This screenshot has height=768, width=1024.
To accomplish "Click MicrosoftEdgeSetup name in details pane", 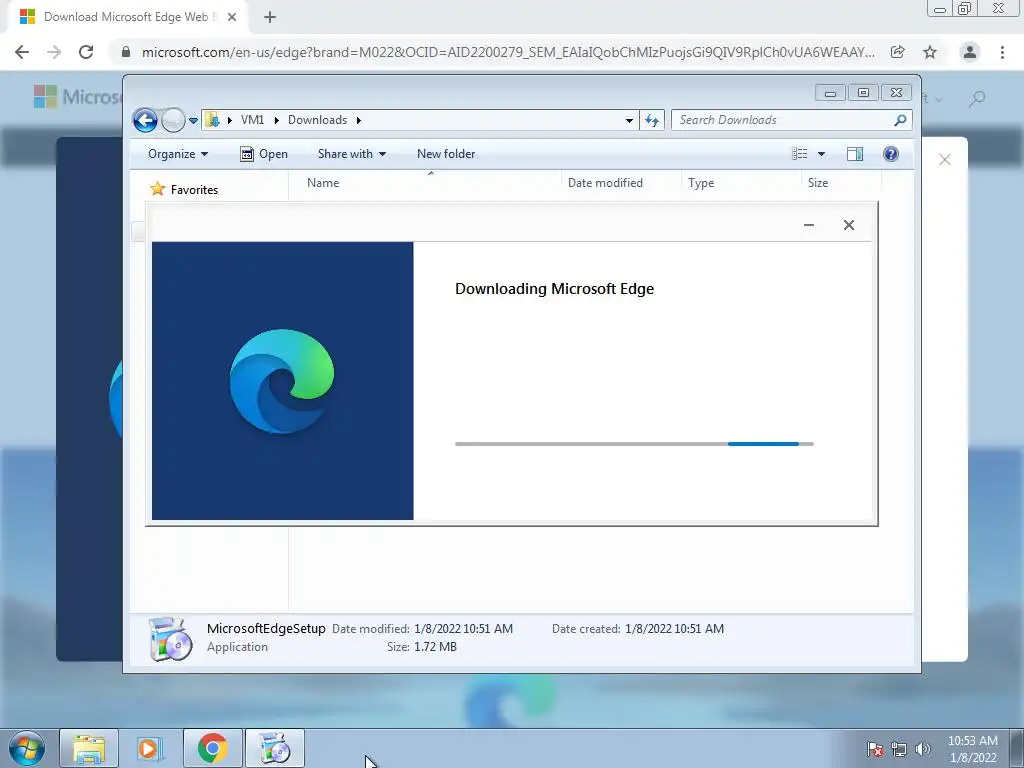I will 266,629.
